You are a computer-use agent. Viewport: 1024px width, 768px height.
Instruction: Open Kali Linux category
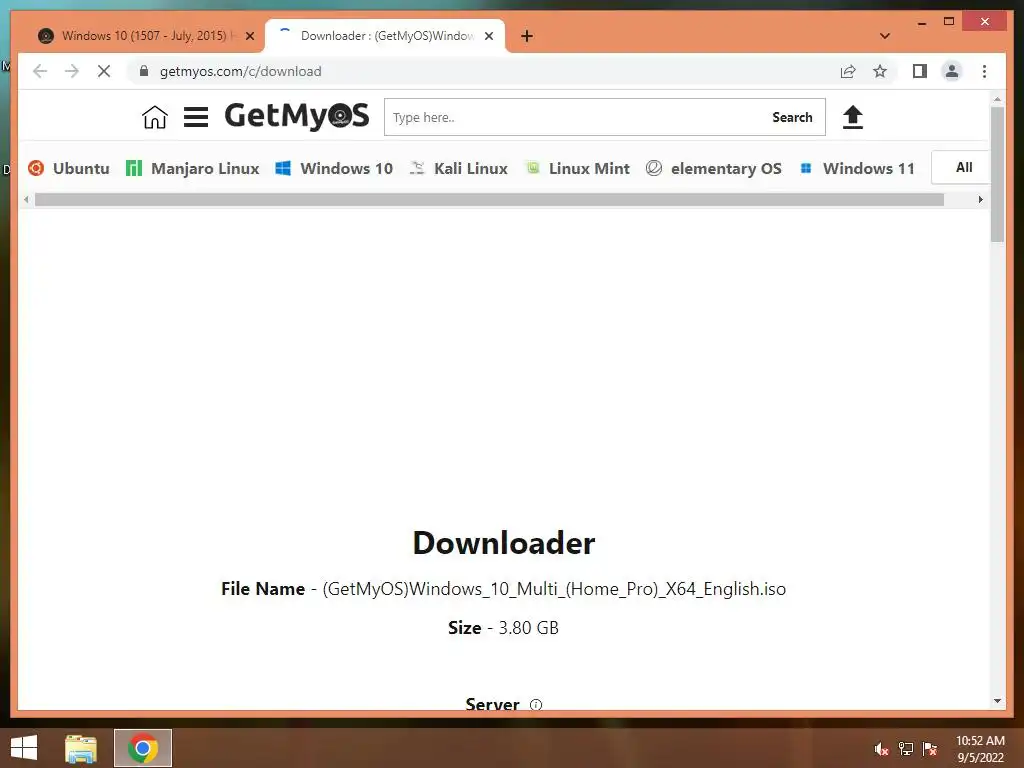click(470, 168)
